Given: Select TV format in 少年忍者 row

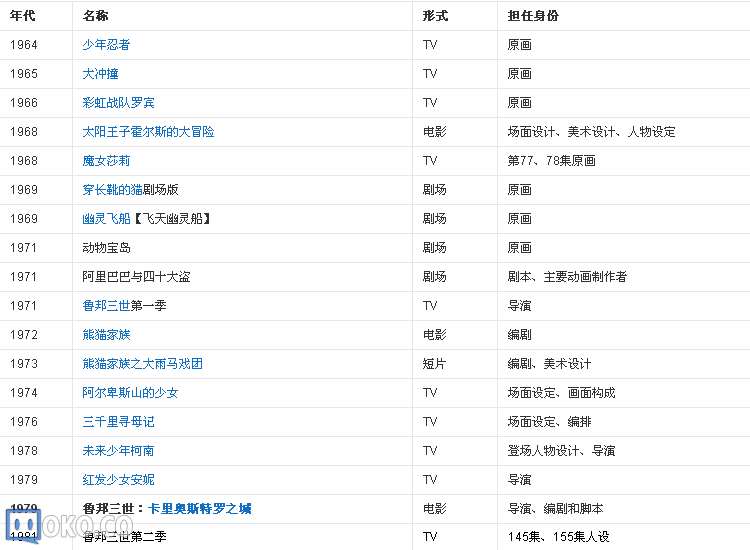Looking at the screenshot, I should (430, 45).
